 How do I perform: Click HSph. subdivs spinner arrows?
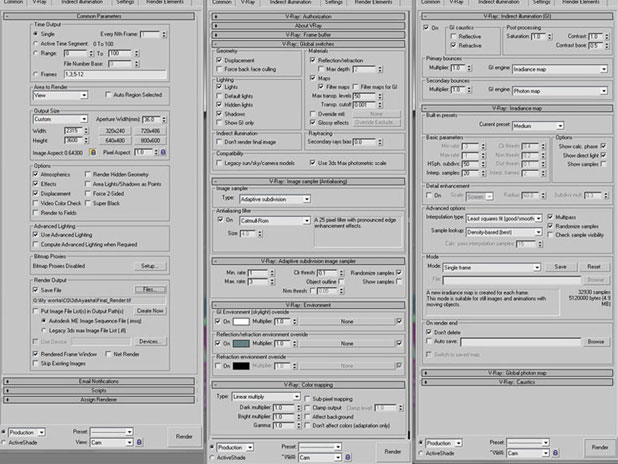click(483, 164)
